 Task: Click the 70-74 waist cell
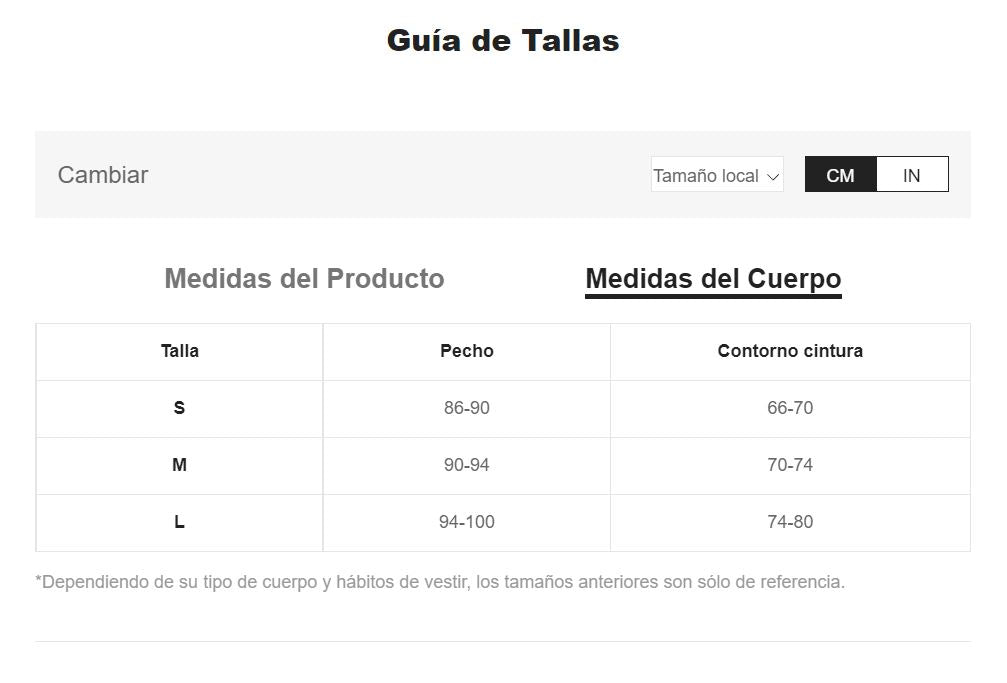click(x=790, y=465)
